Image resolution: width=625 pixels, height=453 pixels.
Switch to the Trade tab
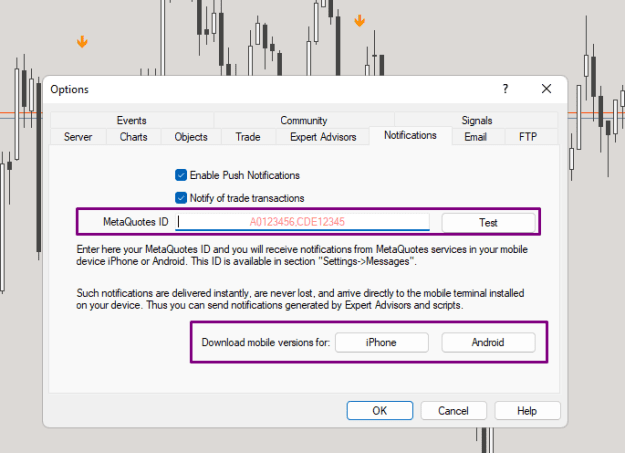point(248,137)
